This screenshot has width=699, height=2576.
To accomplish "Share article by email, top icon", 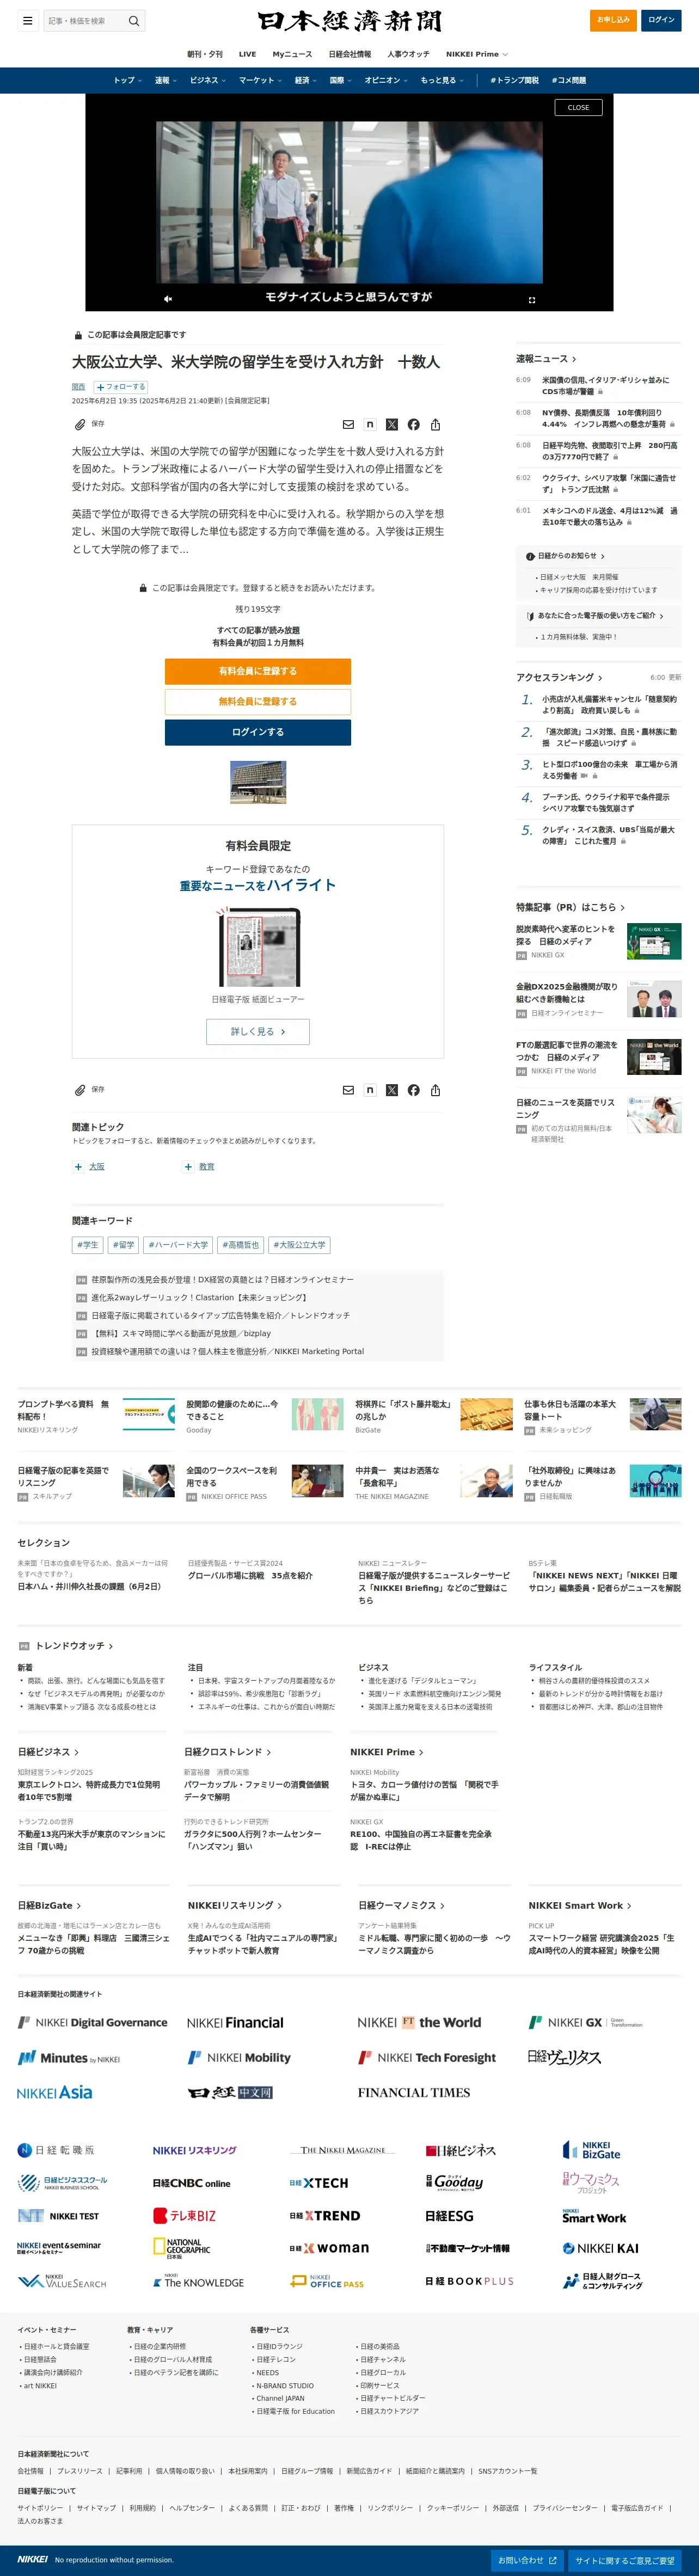I will click(x=348, y=424).
